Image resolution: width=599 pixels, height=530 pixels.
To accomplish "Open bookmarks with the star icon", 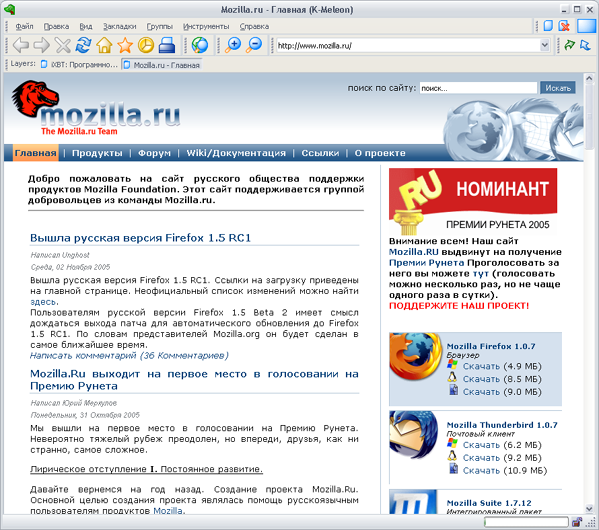I will click(125, 45).
